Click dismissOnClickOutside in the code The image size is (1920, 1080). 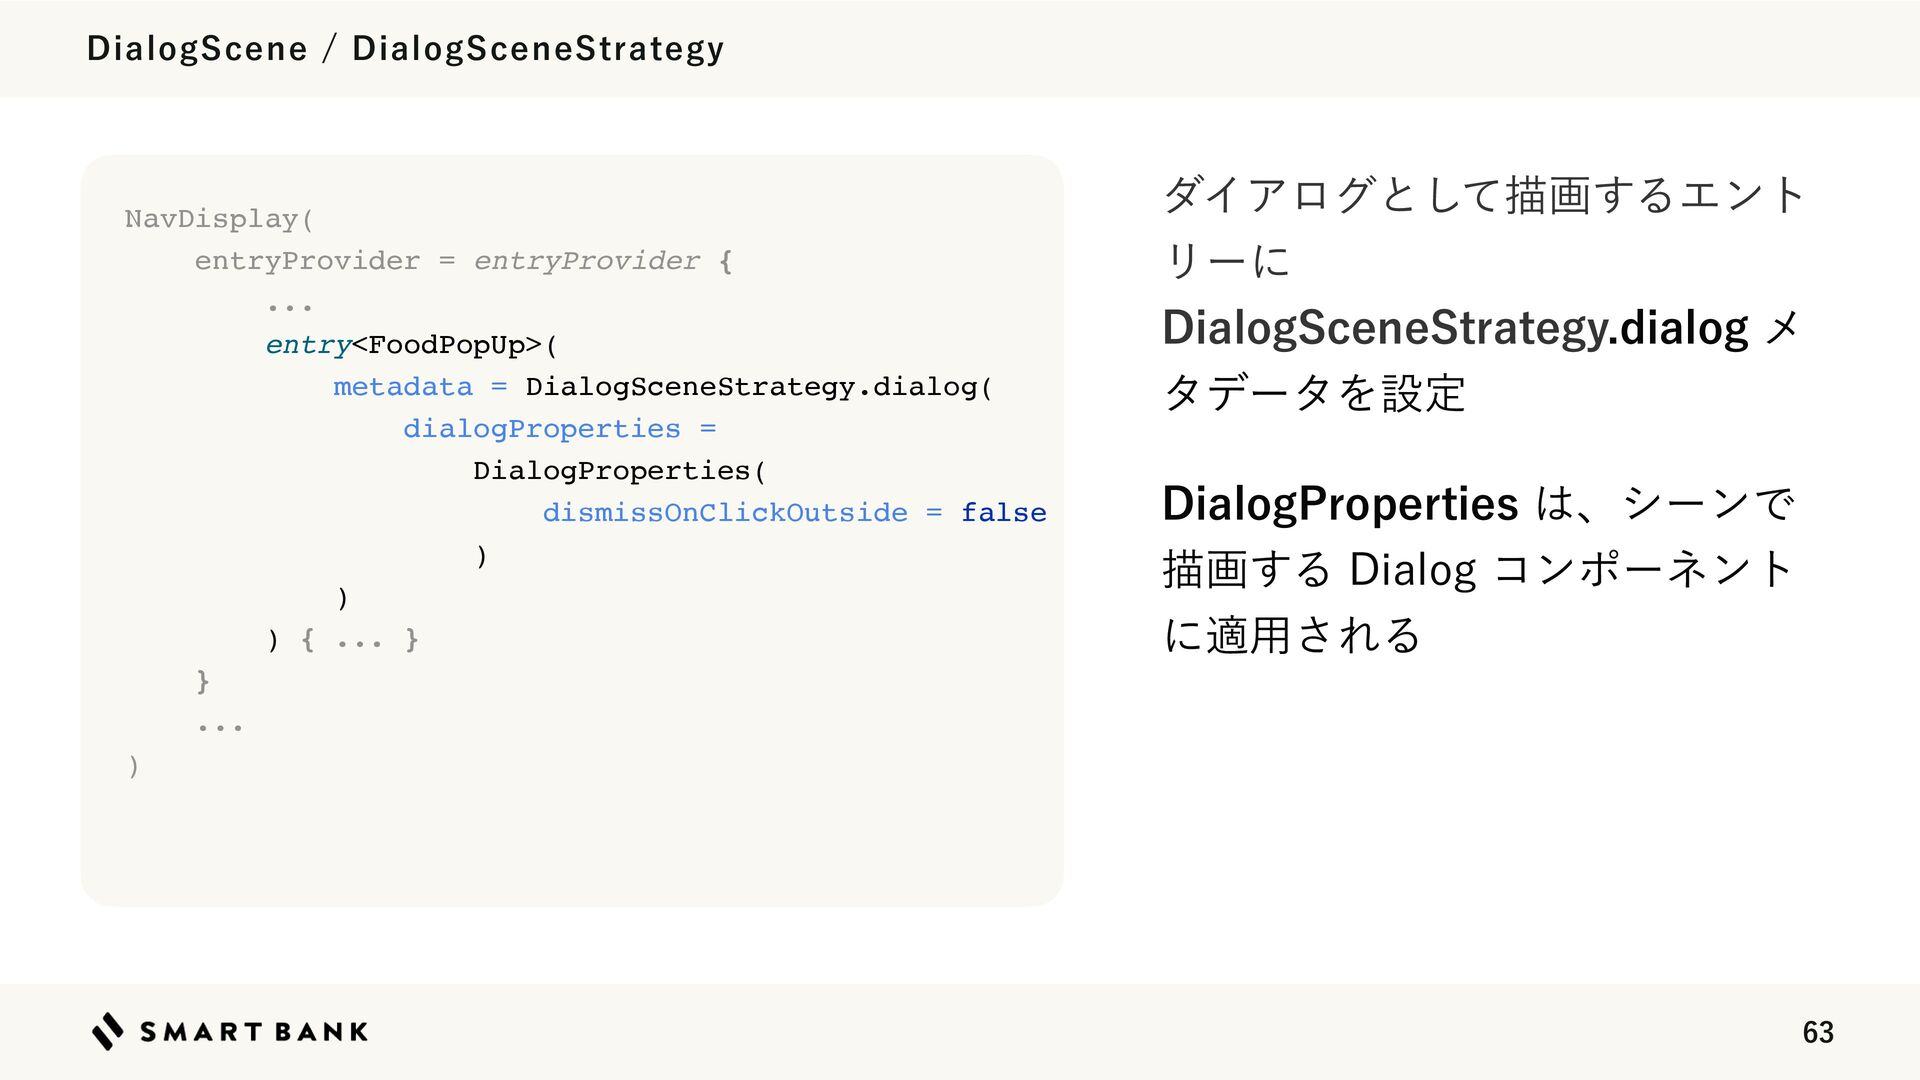coord(725,513)
